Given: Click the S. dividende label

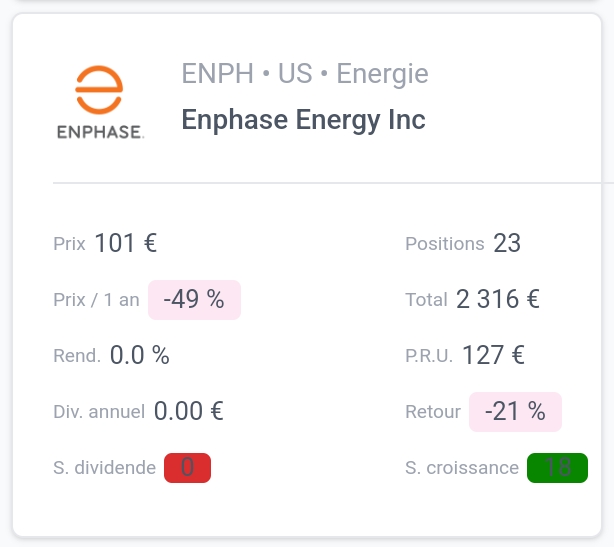Looking at the screenshot, I should tap(104, 468).
